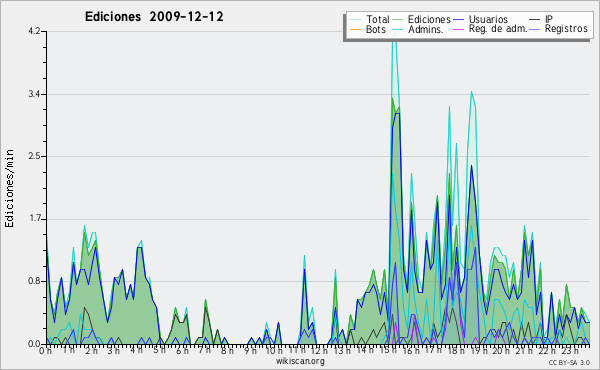Click the 'CC BY-SA 3.0' license text
Image resolution: width=600 pixels, height=370 pixels.
569,363
